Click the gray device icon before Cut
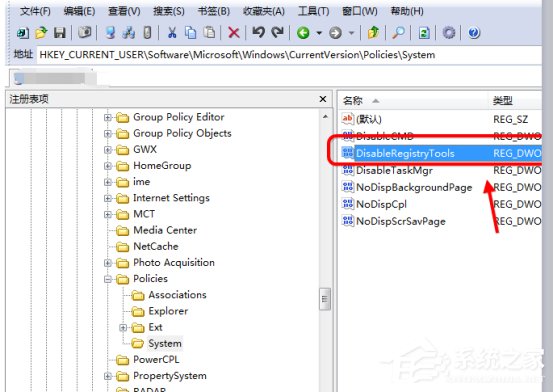The width and height of the screenshot is (554, 392). [x=148, y=33]
